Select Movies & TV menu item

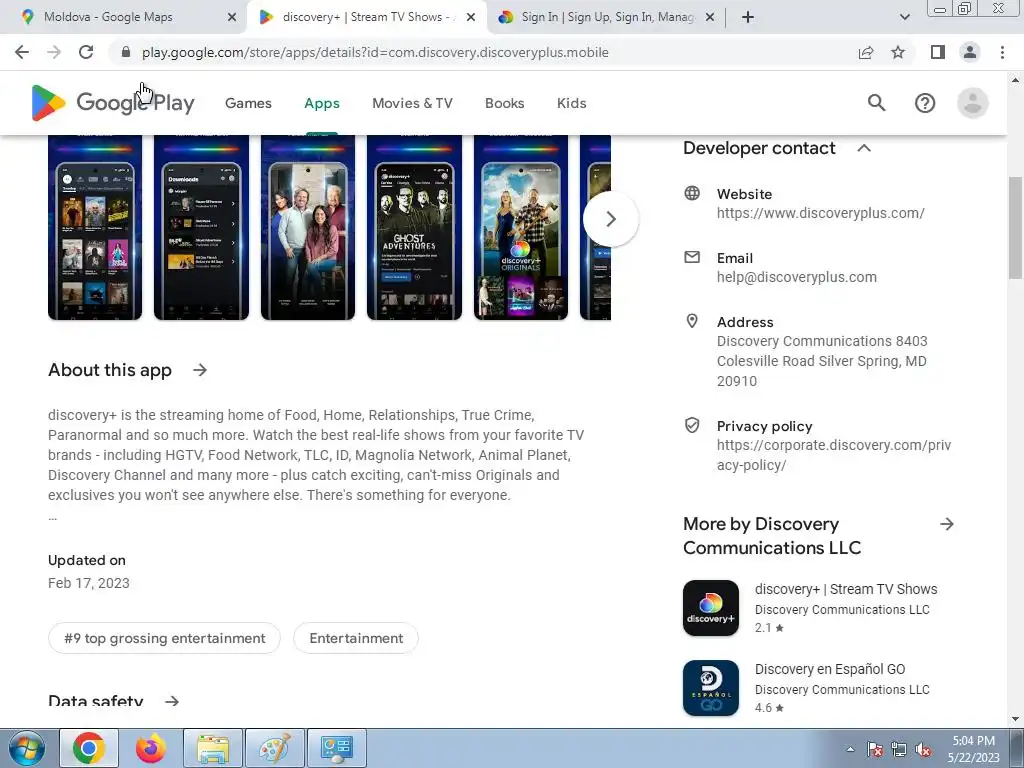click(x=412, y=103)
